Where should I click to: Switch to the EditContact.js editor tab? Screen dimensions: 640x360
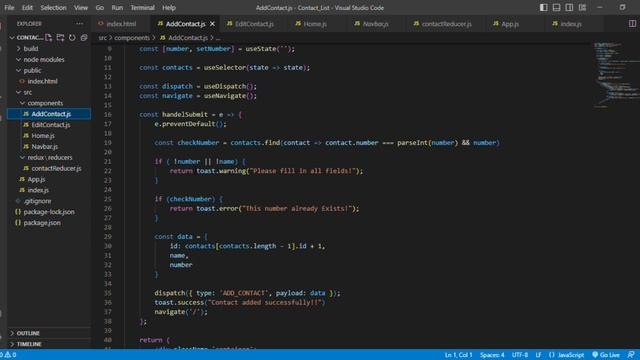tap(254, 24)
